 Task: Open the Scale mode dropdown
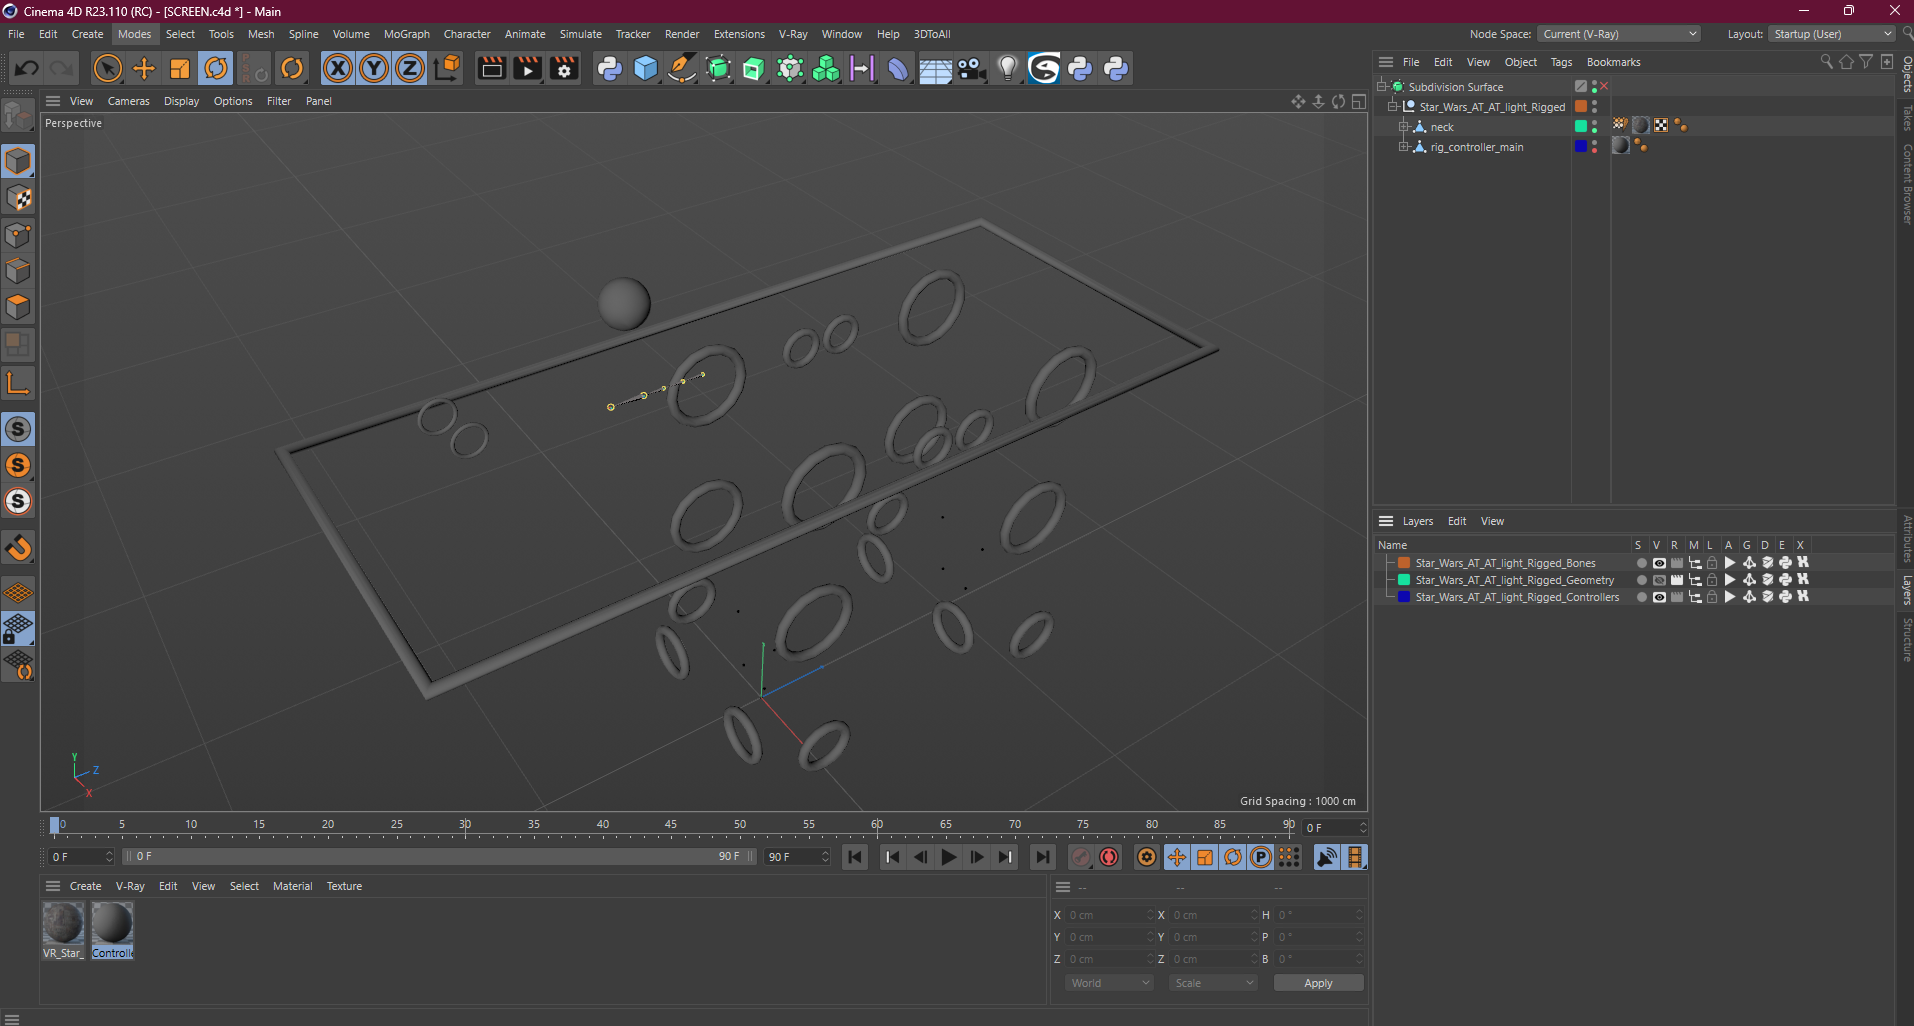click(1214, 983)
